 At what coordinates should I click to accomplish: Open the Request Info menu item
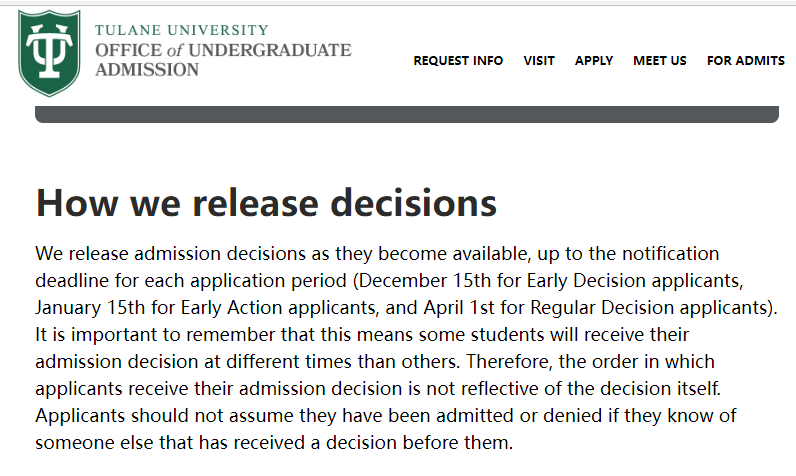click(x=458, y=61)
